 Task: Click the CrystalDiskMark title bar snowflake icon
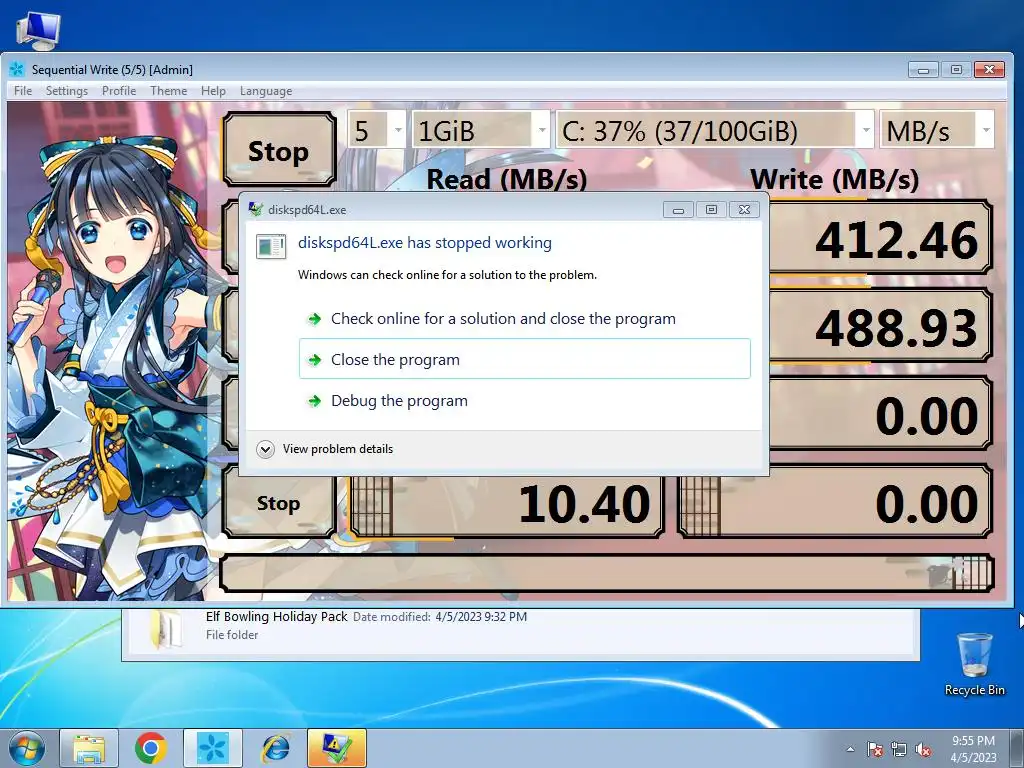click(x=17, y=69)
